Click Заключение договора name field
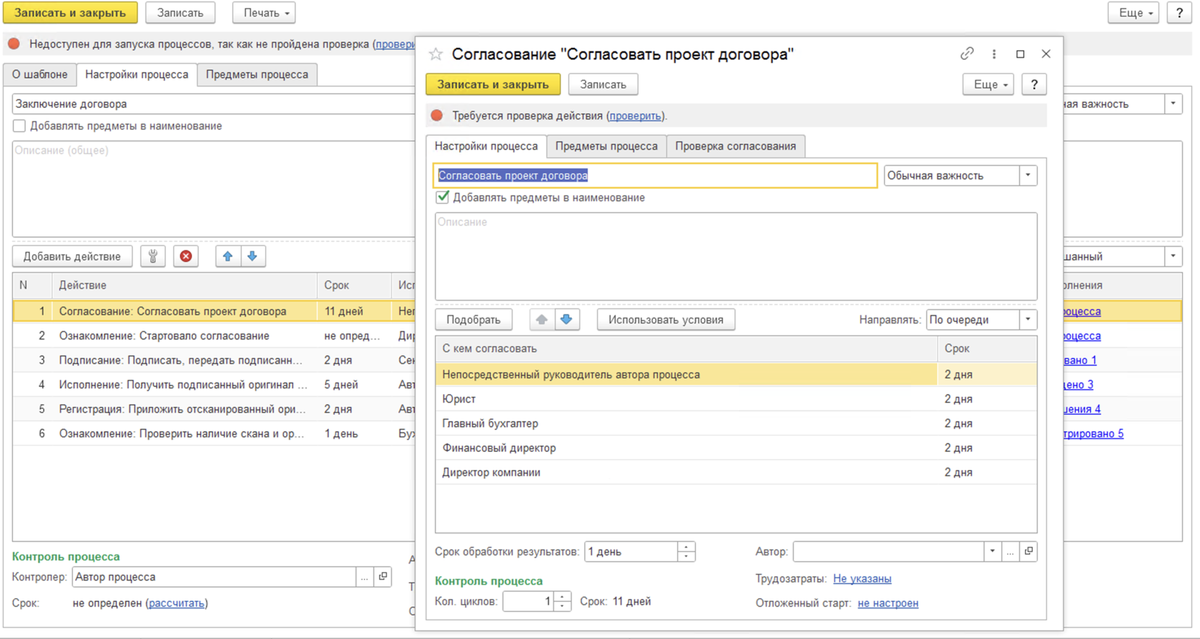 tap(214, 104)
